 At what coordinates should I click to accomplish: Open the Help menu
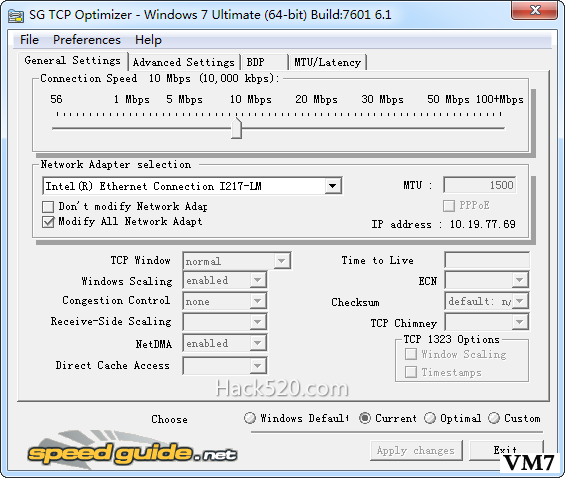(148, 40)
